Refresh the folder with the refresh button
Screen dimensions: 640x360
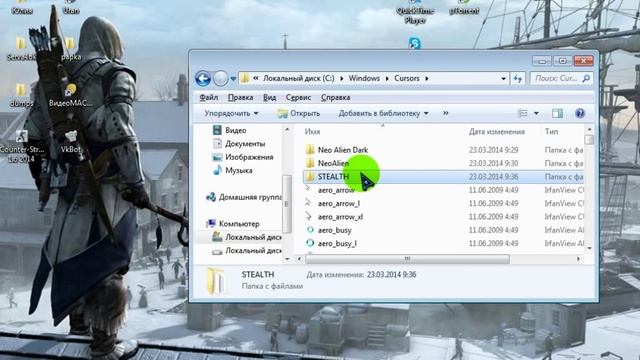[x=518, y=78]
